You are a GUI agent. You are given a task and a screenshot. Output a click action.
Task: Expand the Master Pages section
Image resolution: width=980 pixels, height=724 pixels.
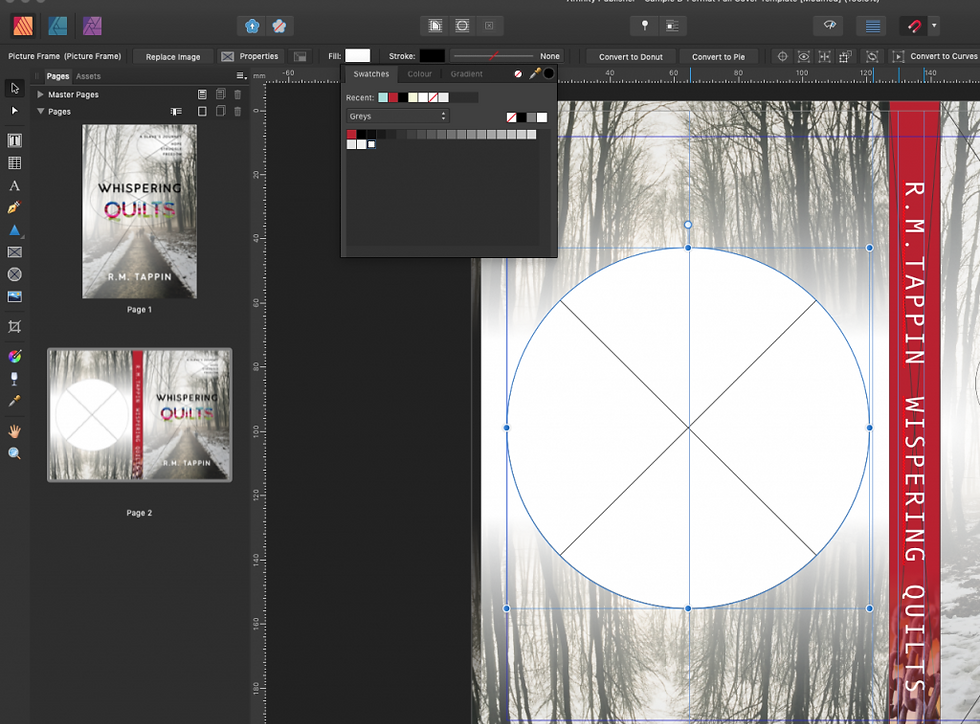40,94
